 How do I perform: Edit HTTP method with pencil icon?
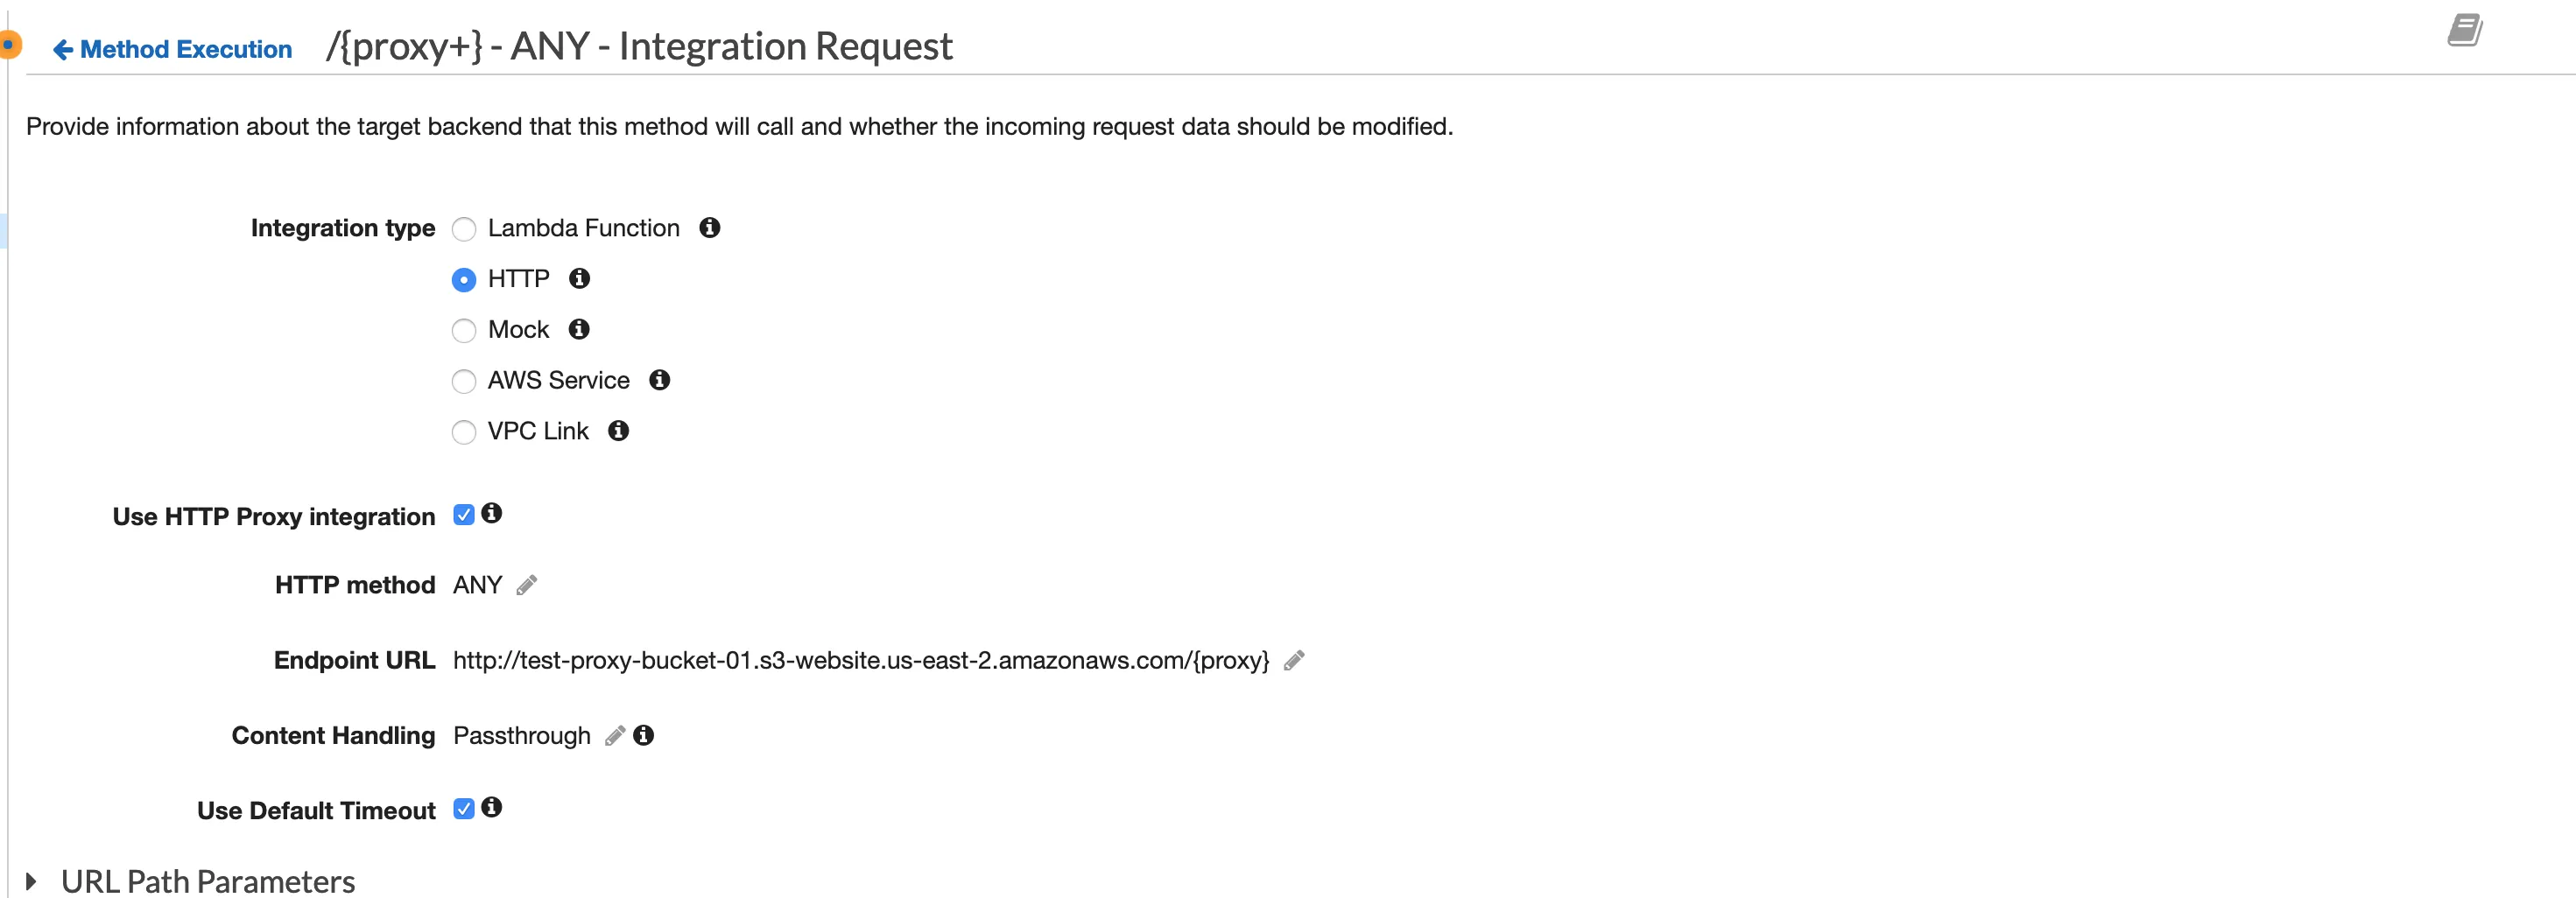tap(526, 585)
